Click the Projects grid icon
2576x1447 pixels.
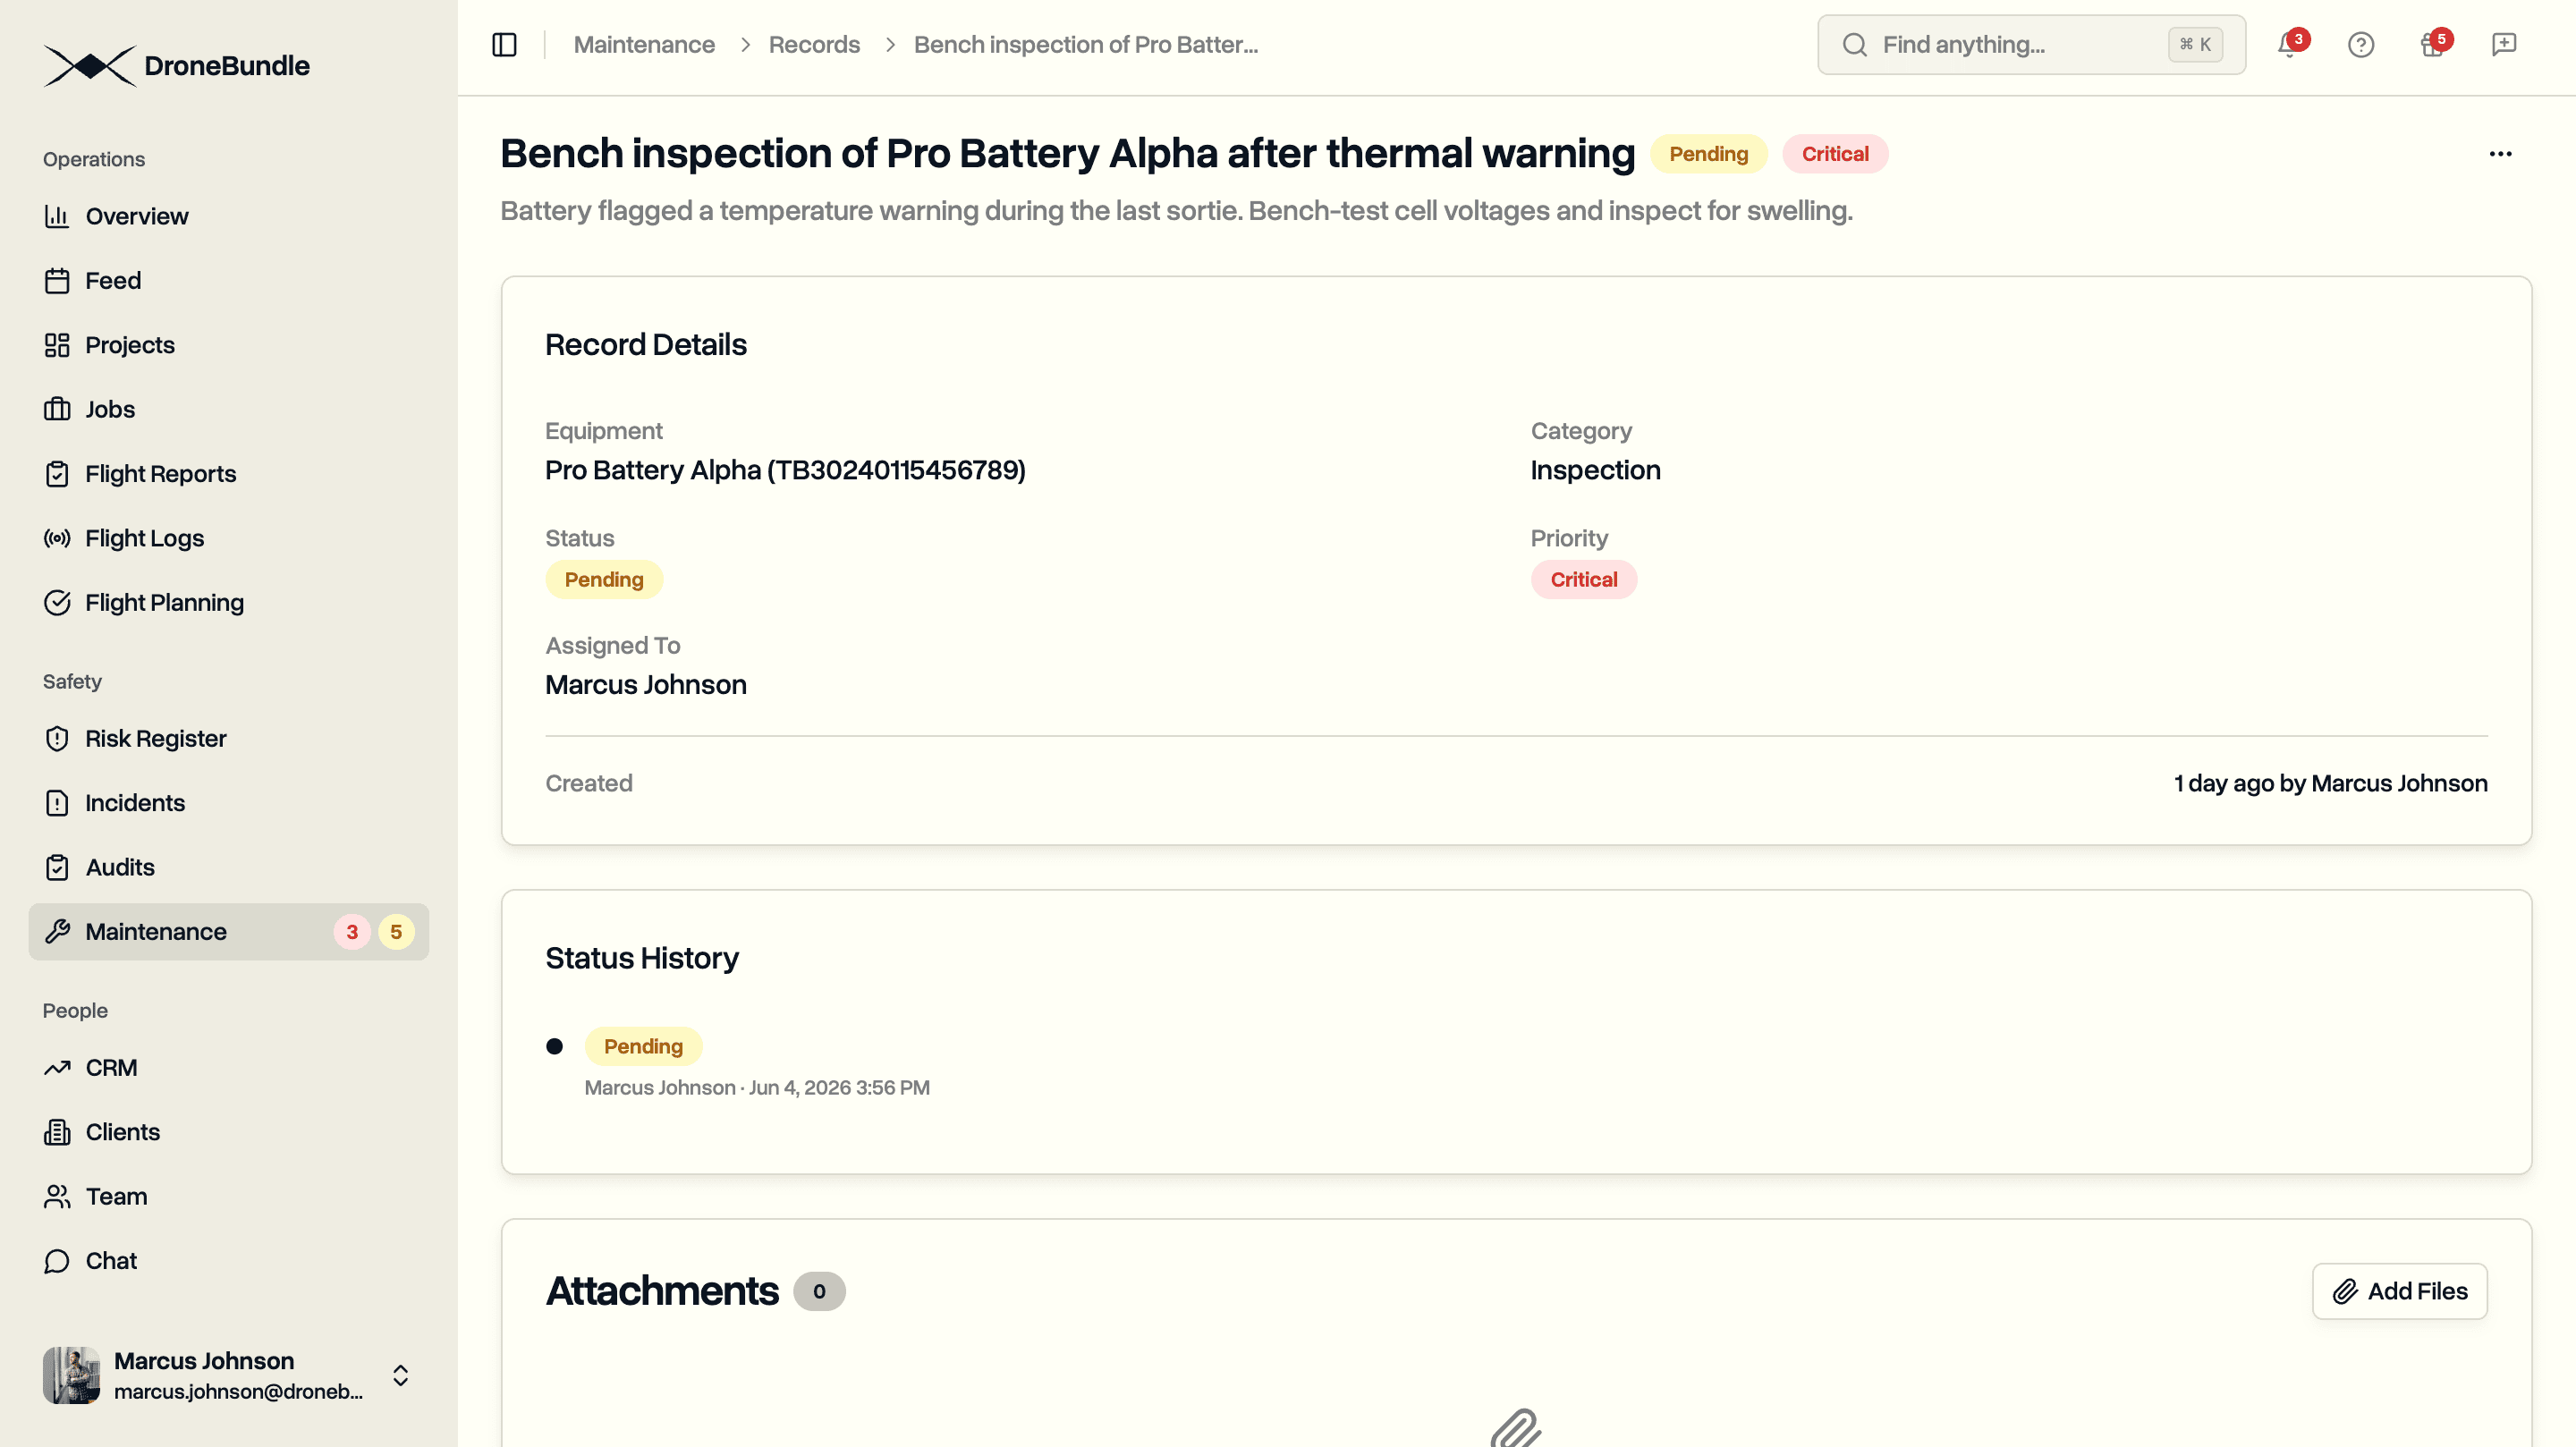pos(57,345)
